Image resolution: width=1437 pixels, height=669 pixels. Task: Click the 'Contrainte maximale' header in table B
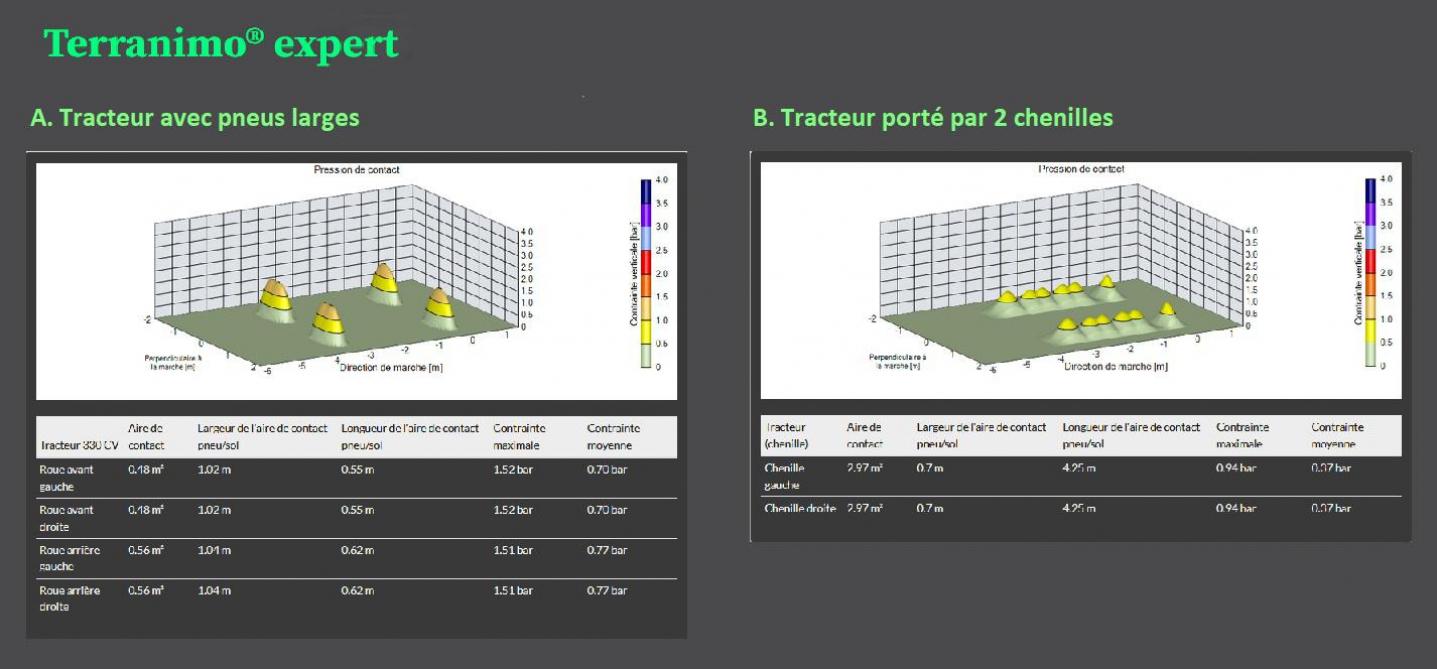pos(1242,435)
